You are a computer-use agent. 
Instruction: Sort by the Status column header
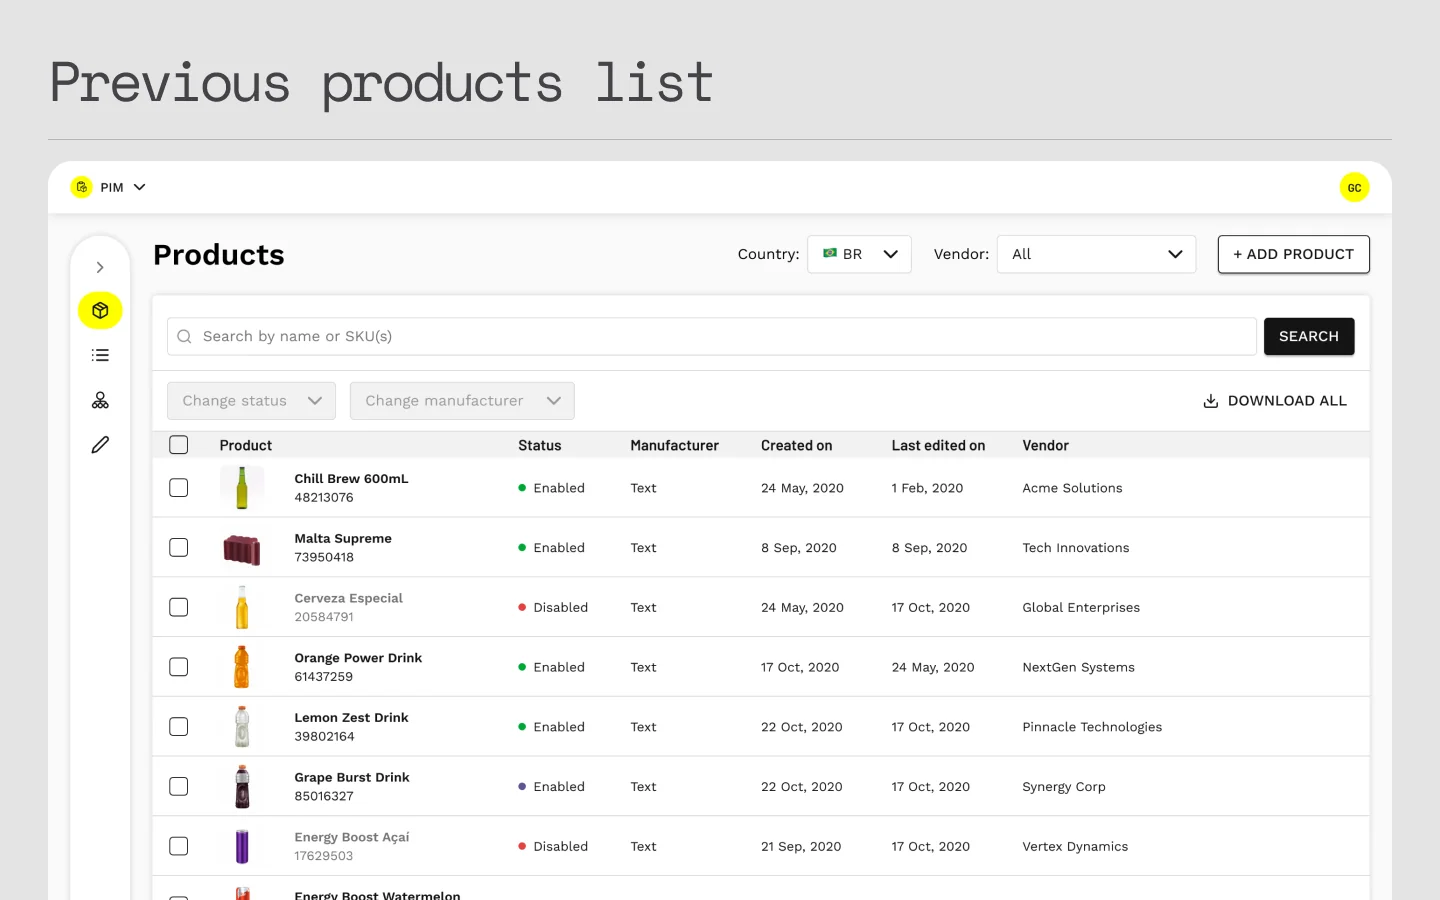[x=540, y=446]
